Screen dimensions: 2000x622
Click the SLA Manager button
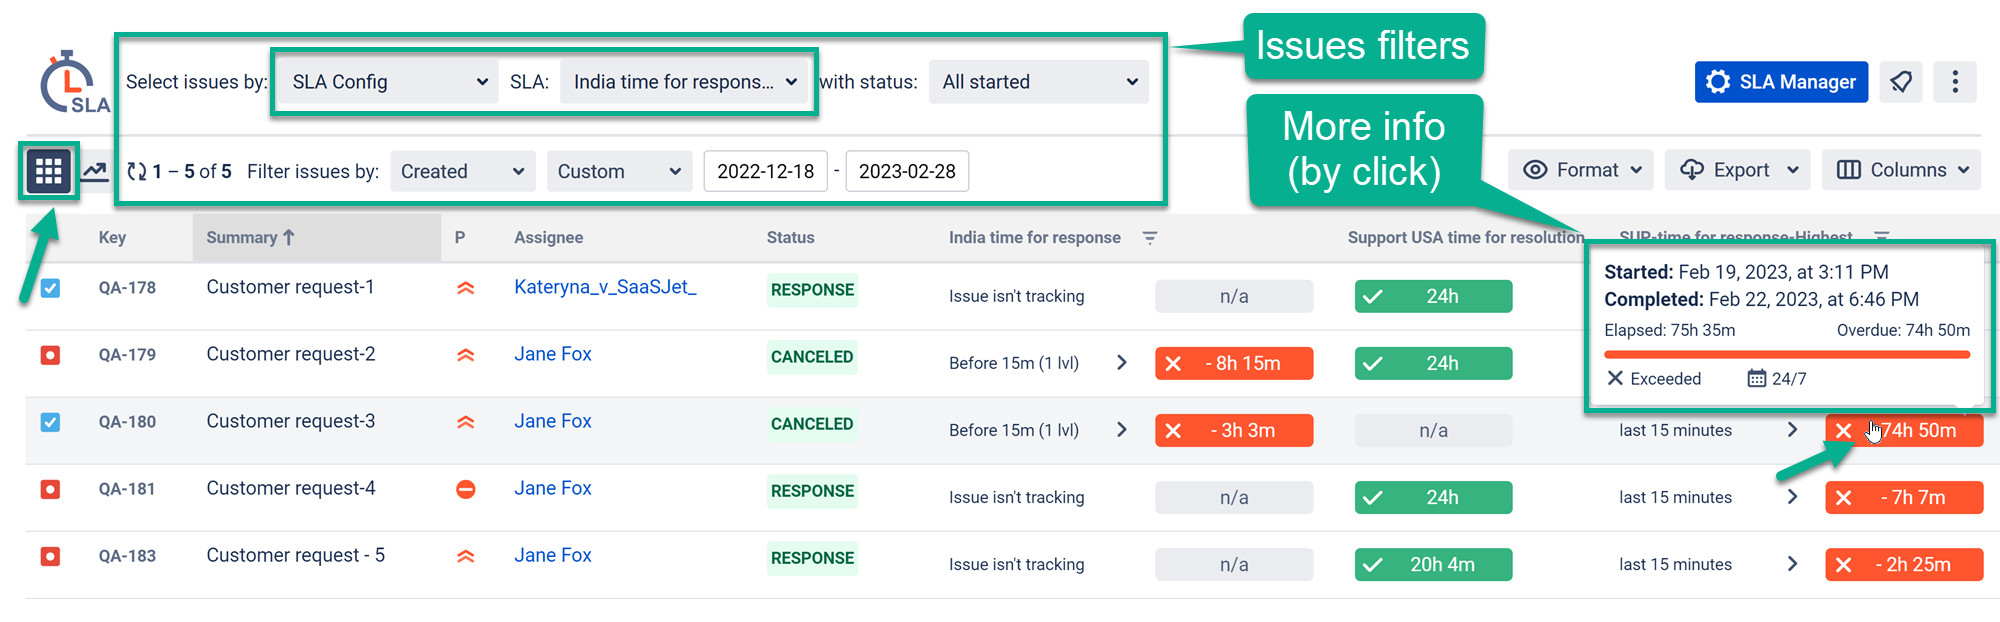pyautogui.click(x=1781, y=82)
